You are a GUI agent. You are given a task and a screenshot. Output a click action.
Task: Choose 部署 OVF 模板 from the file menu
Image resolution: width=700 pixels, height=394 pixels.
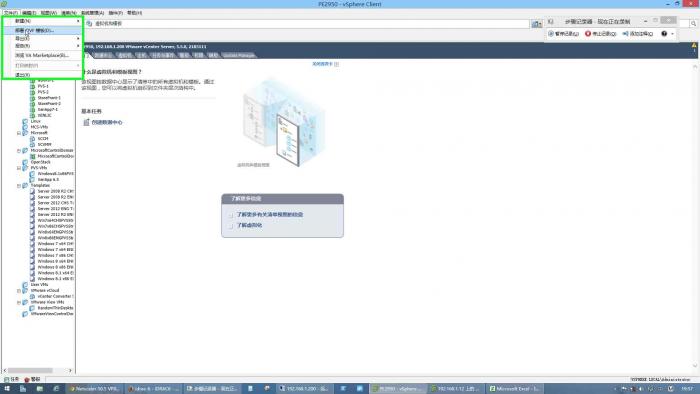(x=43, y=30)
